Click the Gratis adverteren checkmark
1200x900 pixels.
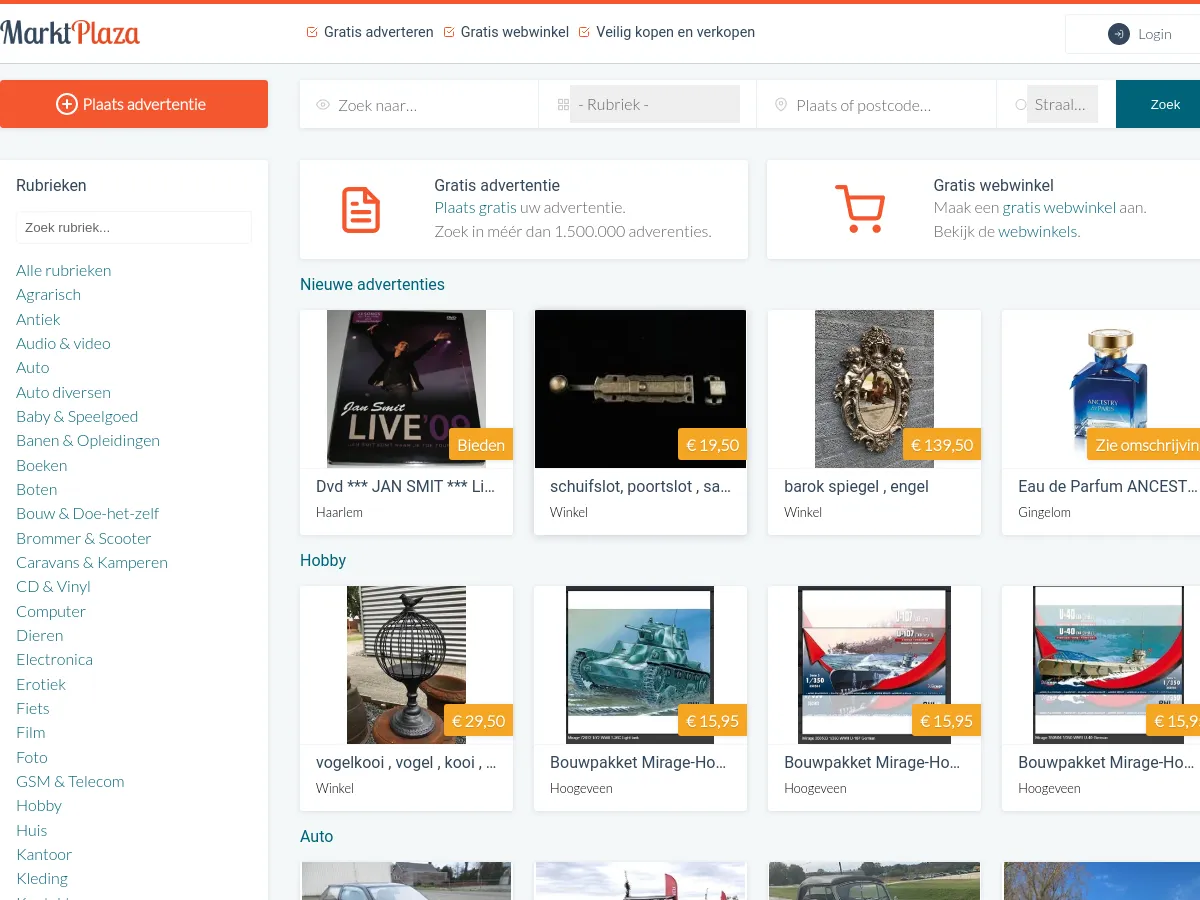click(312, 32)
